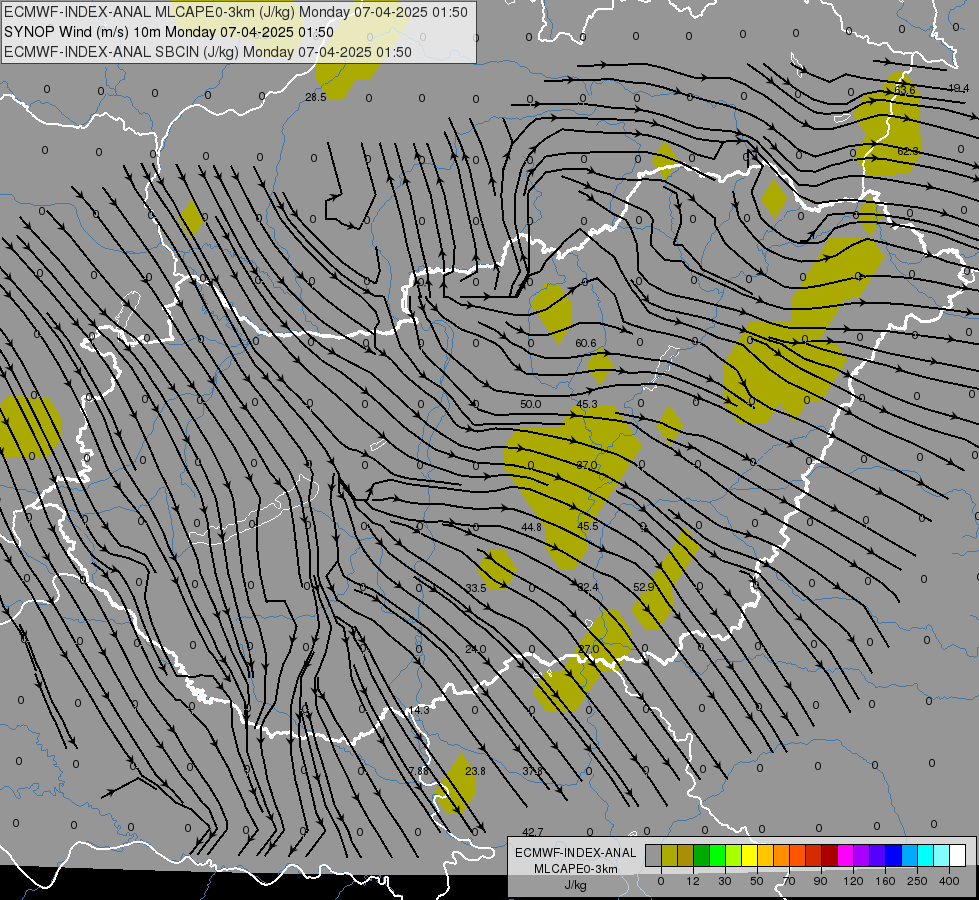
Task: Click the magenta legend swatch
Action: tap(845, 856)
